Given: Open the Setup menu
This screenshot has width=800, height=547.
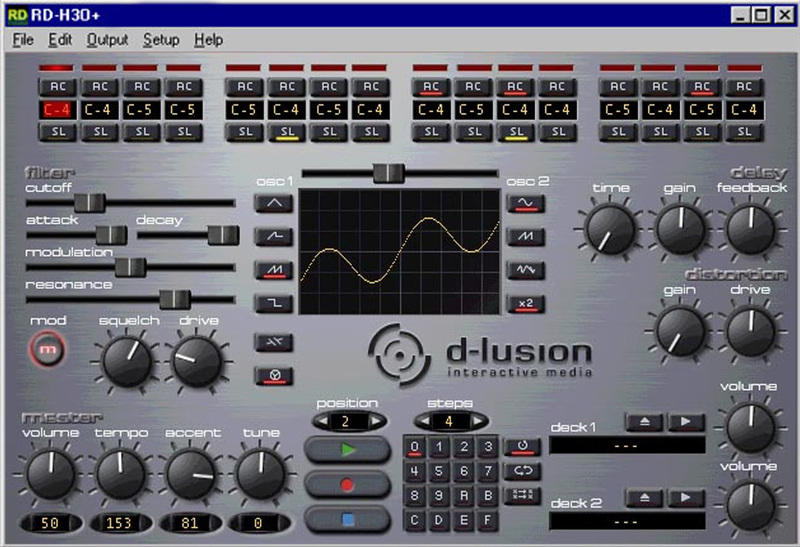Looking at the screenshot, I should click(161, 40).
